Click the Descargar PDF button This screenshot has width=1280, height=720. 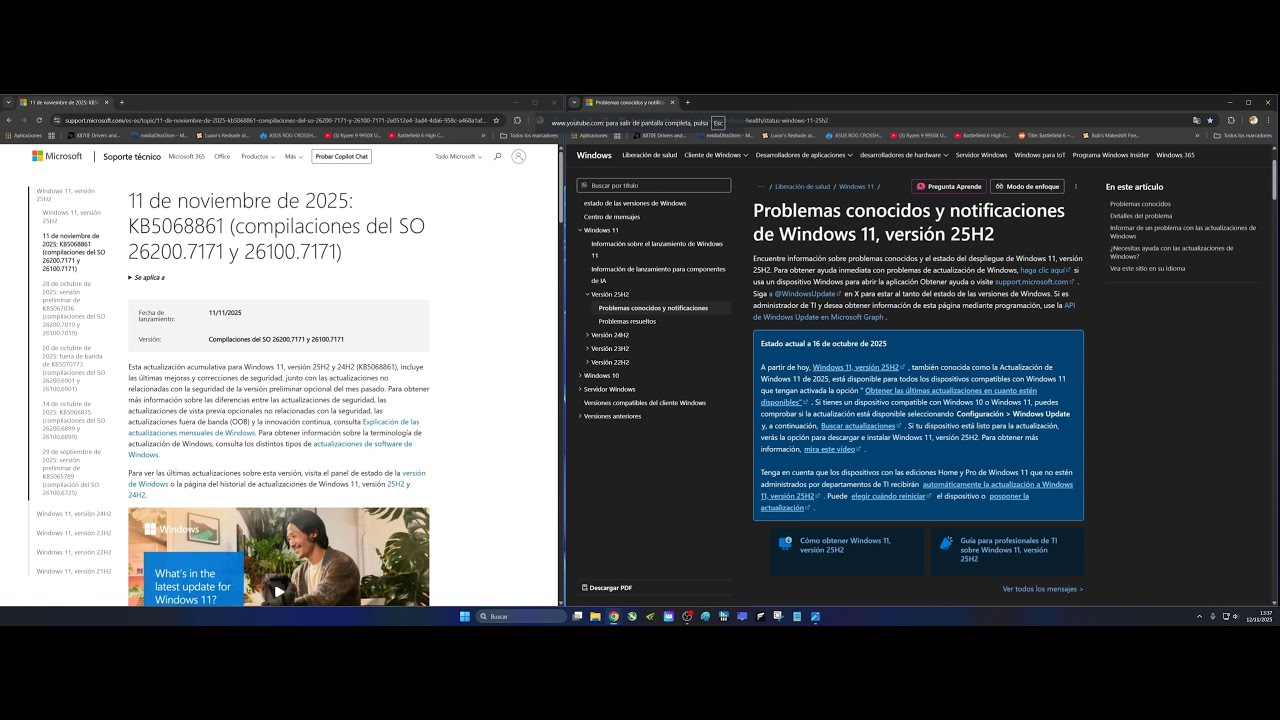coord(607,588)
